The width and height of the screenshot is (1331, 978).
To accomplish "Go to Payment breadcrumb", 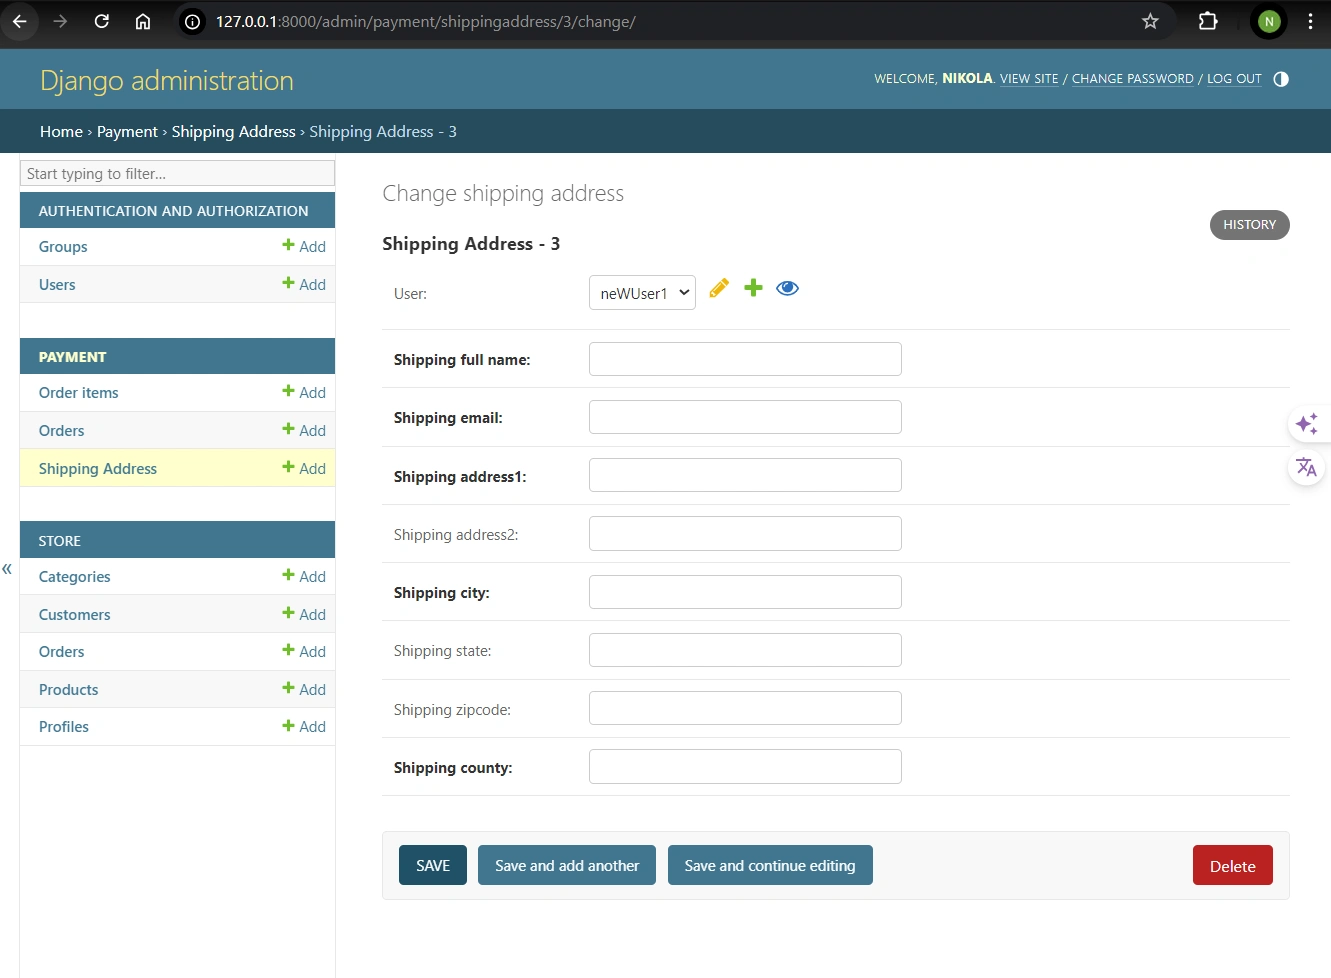I will point(127,131).
